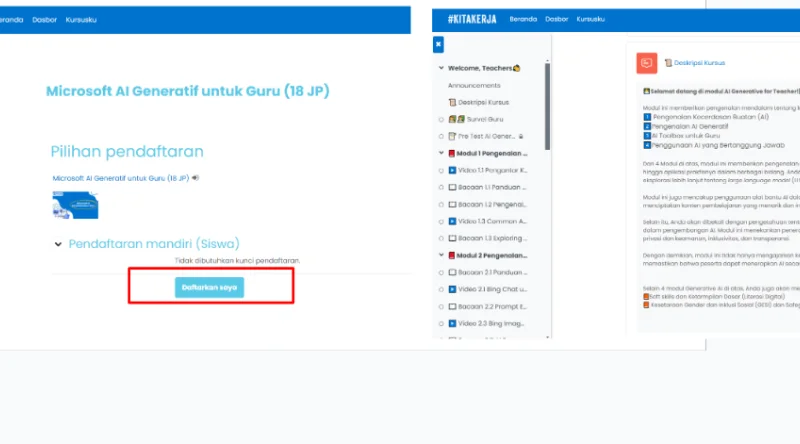Click the #KITAKERJA logo

coord(472,19)
